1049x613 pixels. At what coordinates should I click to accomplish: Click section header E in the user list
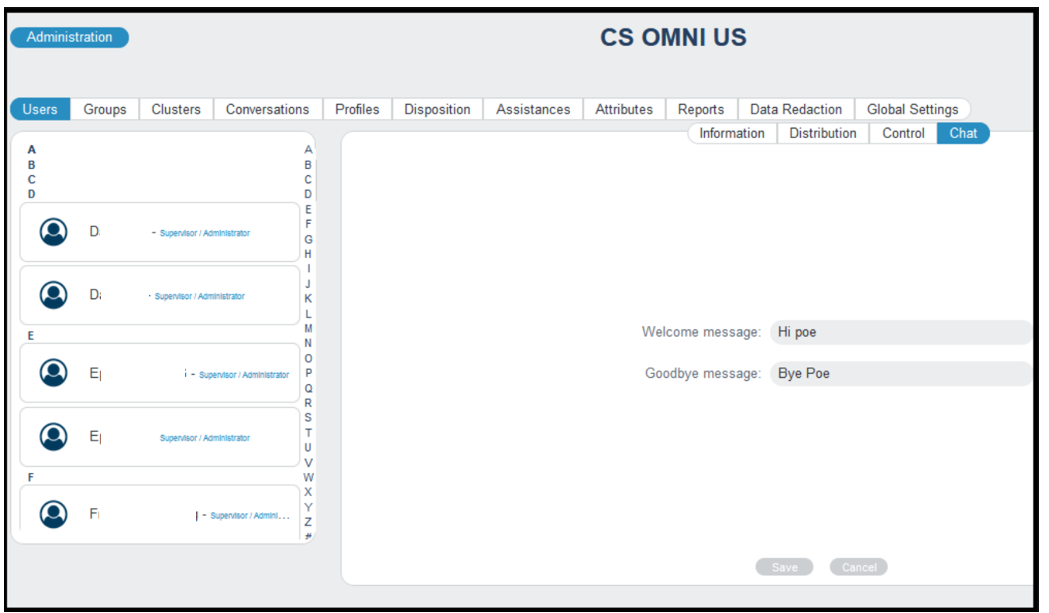tap(31, 336)
